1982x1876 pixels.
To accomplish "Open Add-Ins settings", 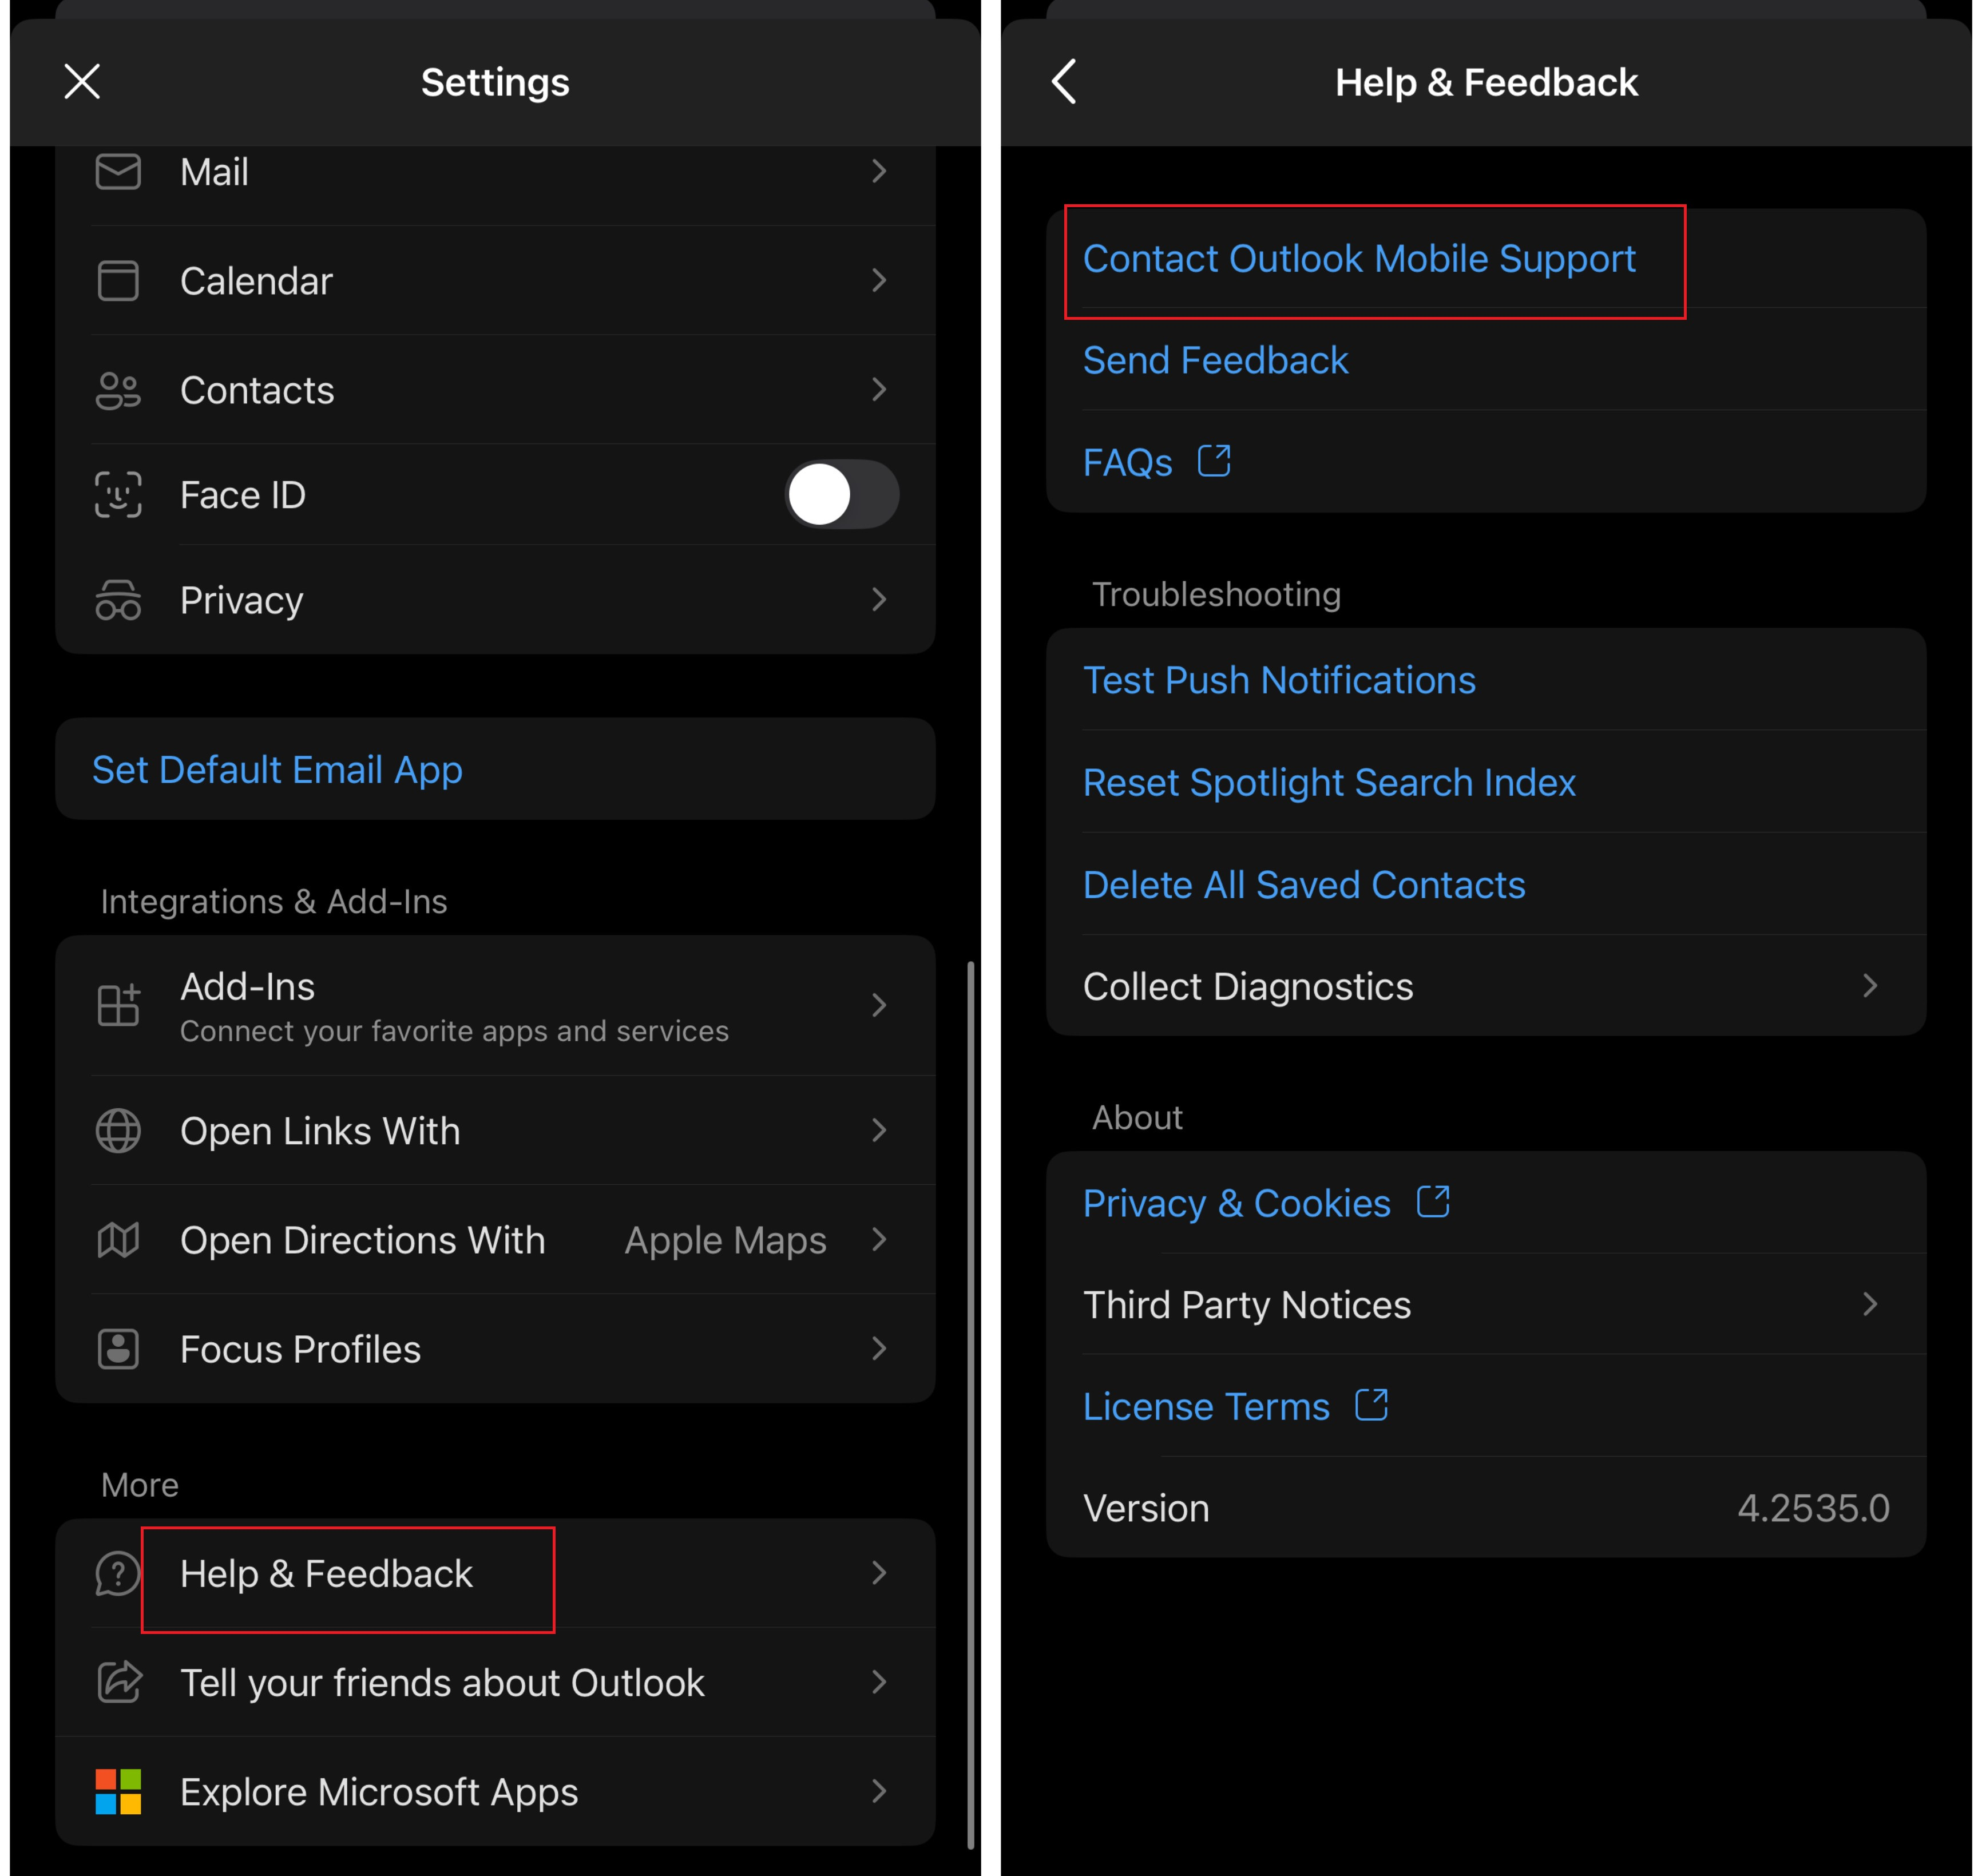I will click(495, 1005).
